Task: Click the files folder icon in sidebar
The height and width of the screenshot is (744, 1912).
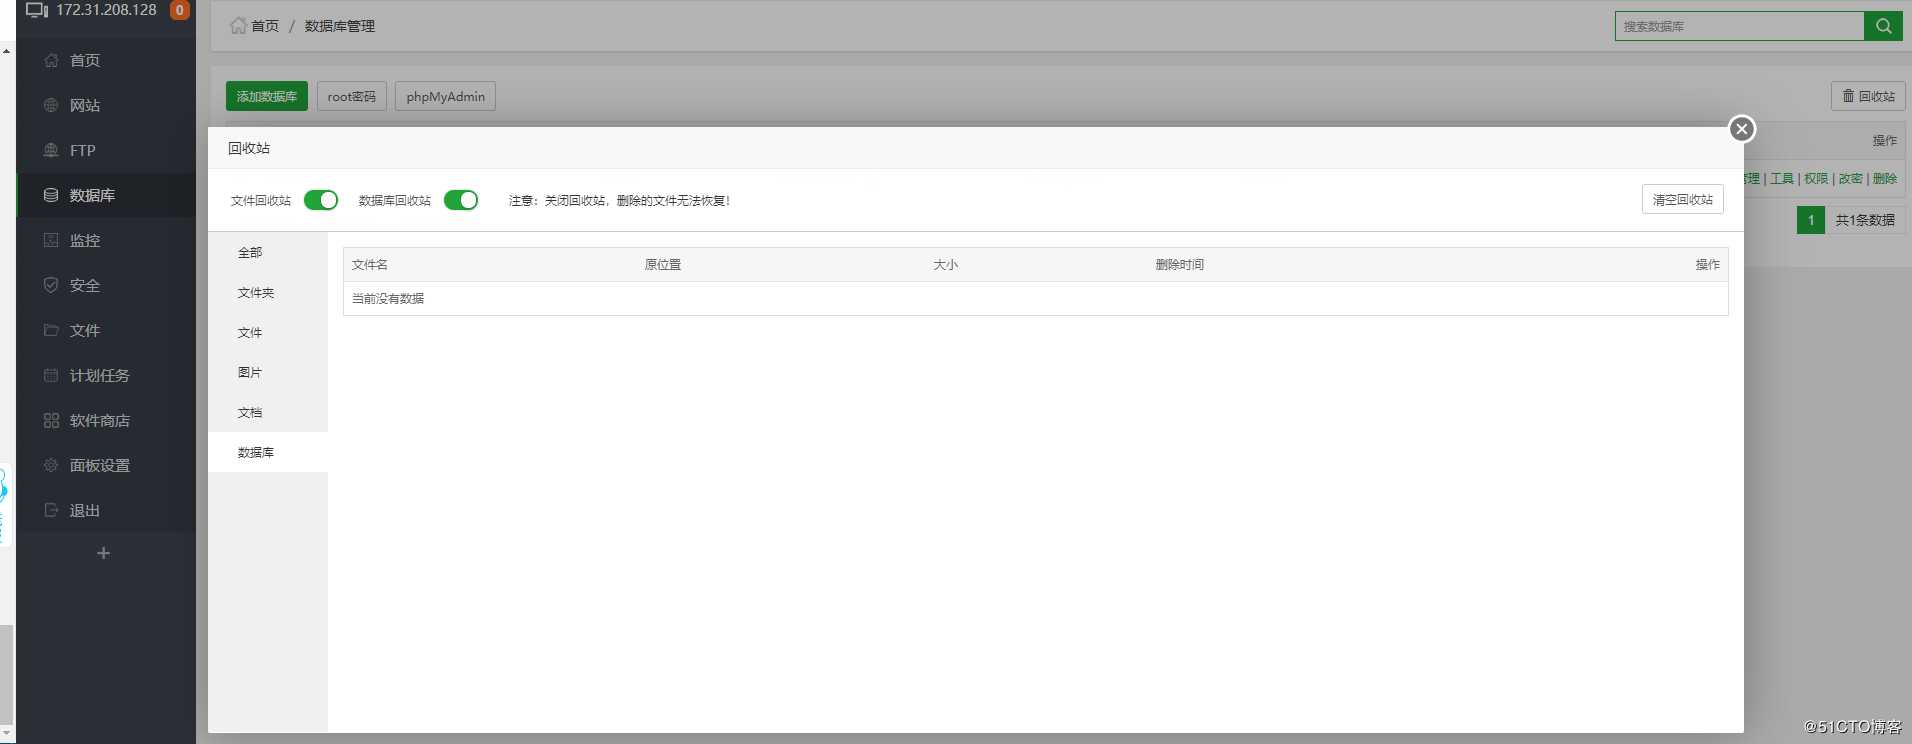Action: [51, 330]
